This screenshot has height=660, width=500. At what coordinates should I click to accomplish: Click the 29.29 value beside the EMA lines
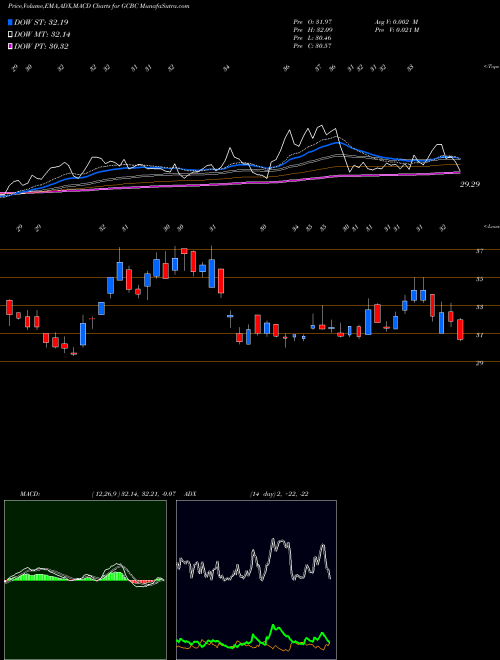coord(470,184)
